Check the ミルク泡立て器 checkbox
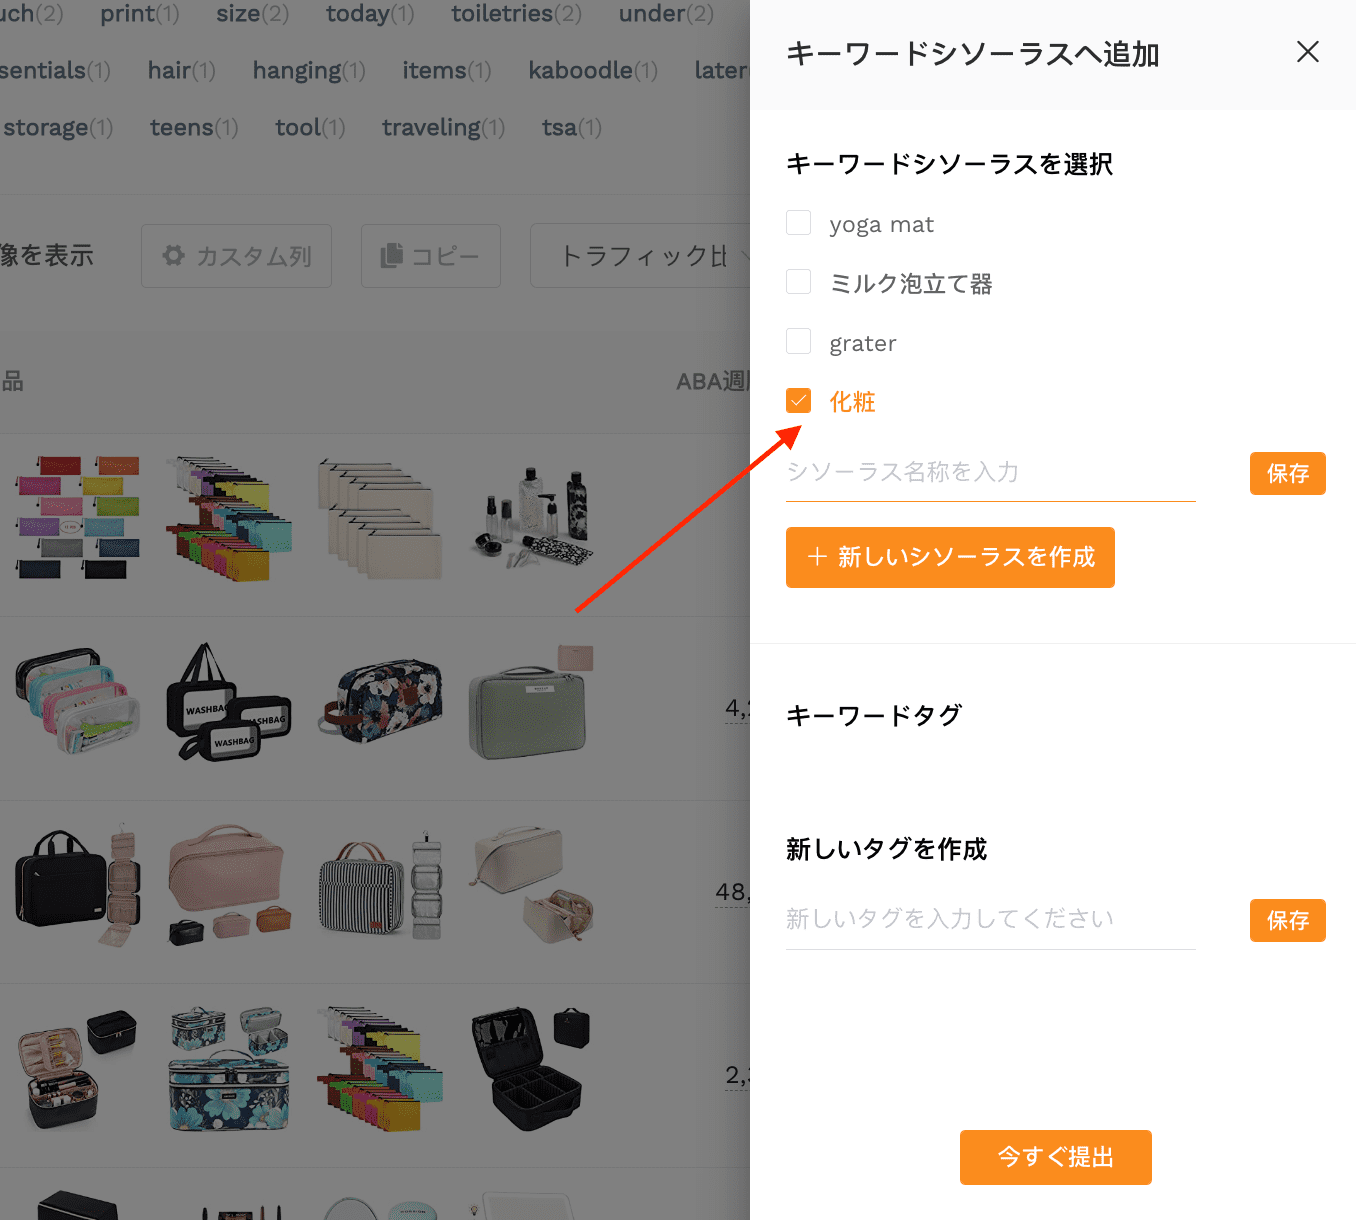Image resolution: width=1356 pixels, height=1220 pixels. click(798, 282)
